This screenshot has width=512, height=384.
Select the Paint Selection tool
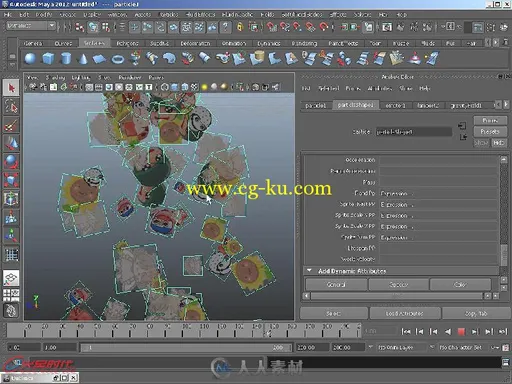tap(11, 125)
